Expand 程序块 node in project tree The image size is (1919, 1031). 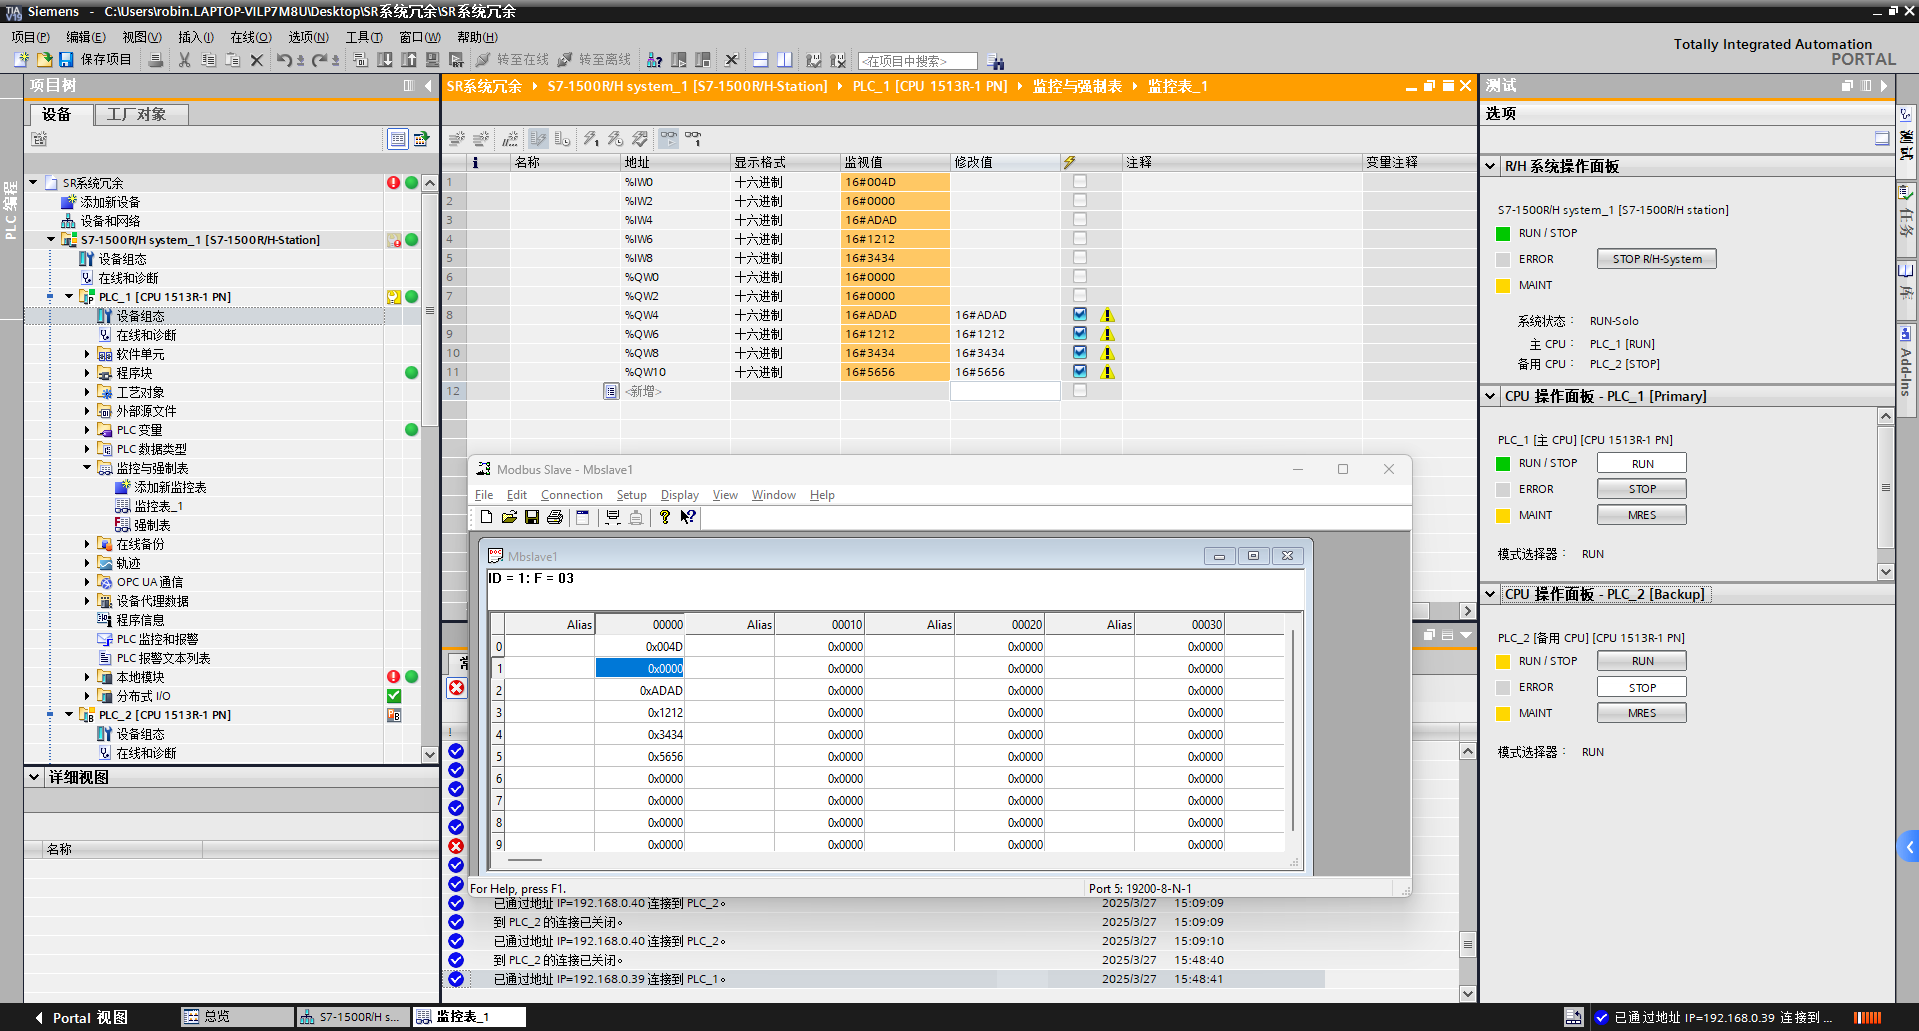(x=87, y=373)
